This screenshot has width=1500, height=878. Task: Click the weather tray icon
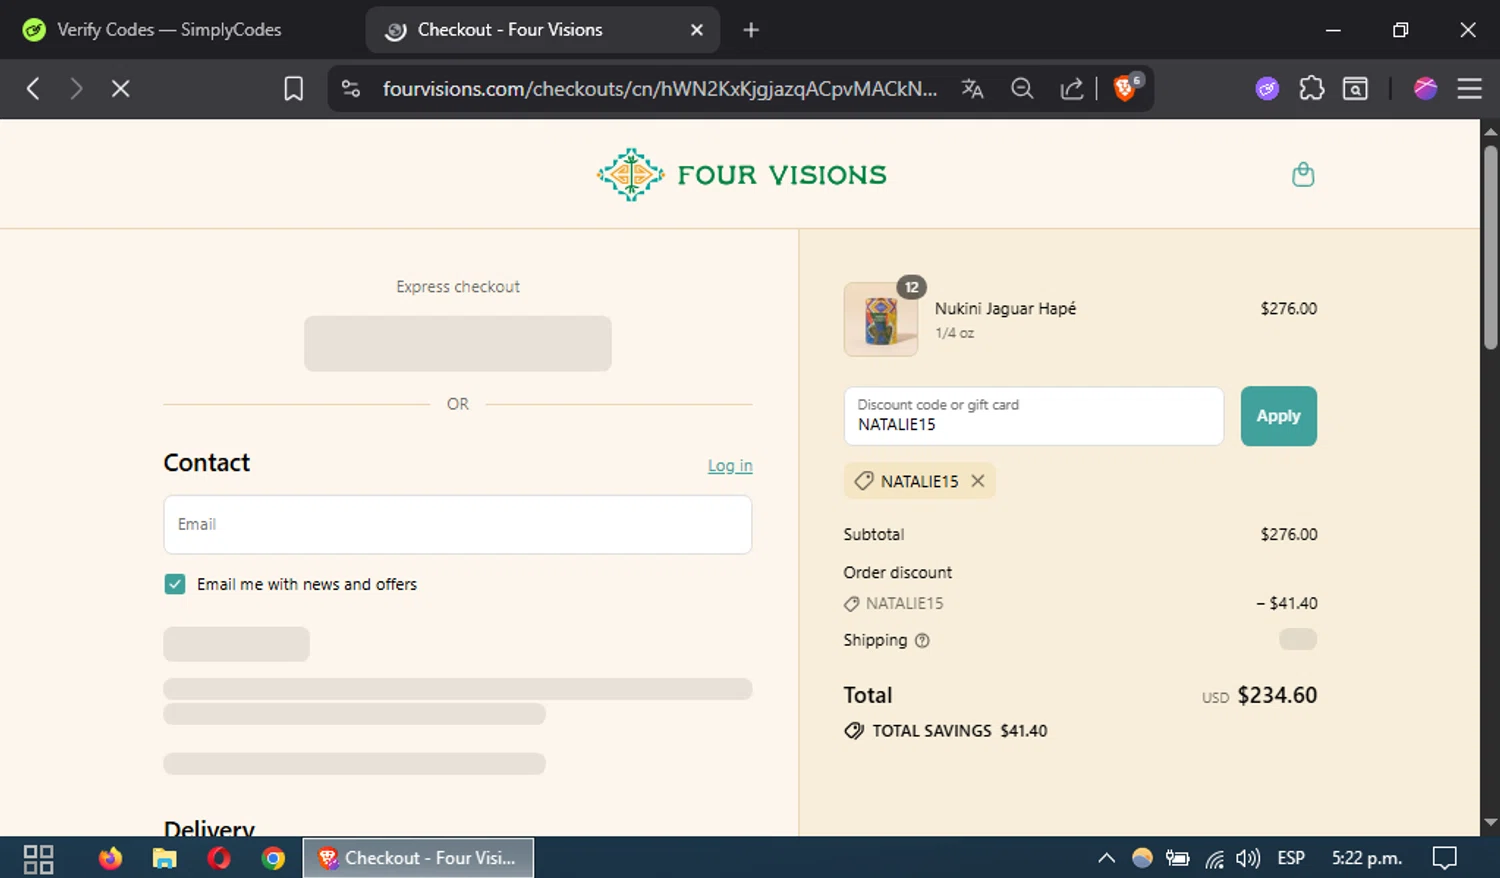coord(1142,858)
